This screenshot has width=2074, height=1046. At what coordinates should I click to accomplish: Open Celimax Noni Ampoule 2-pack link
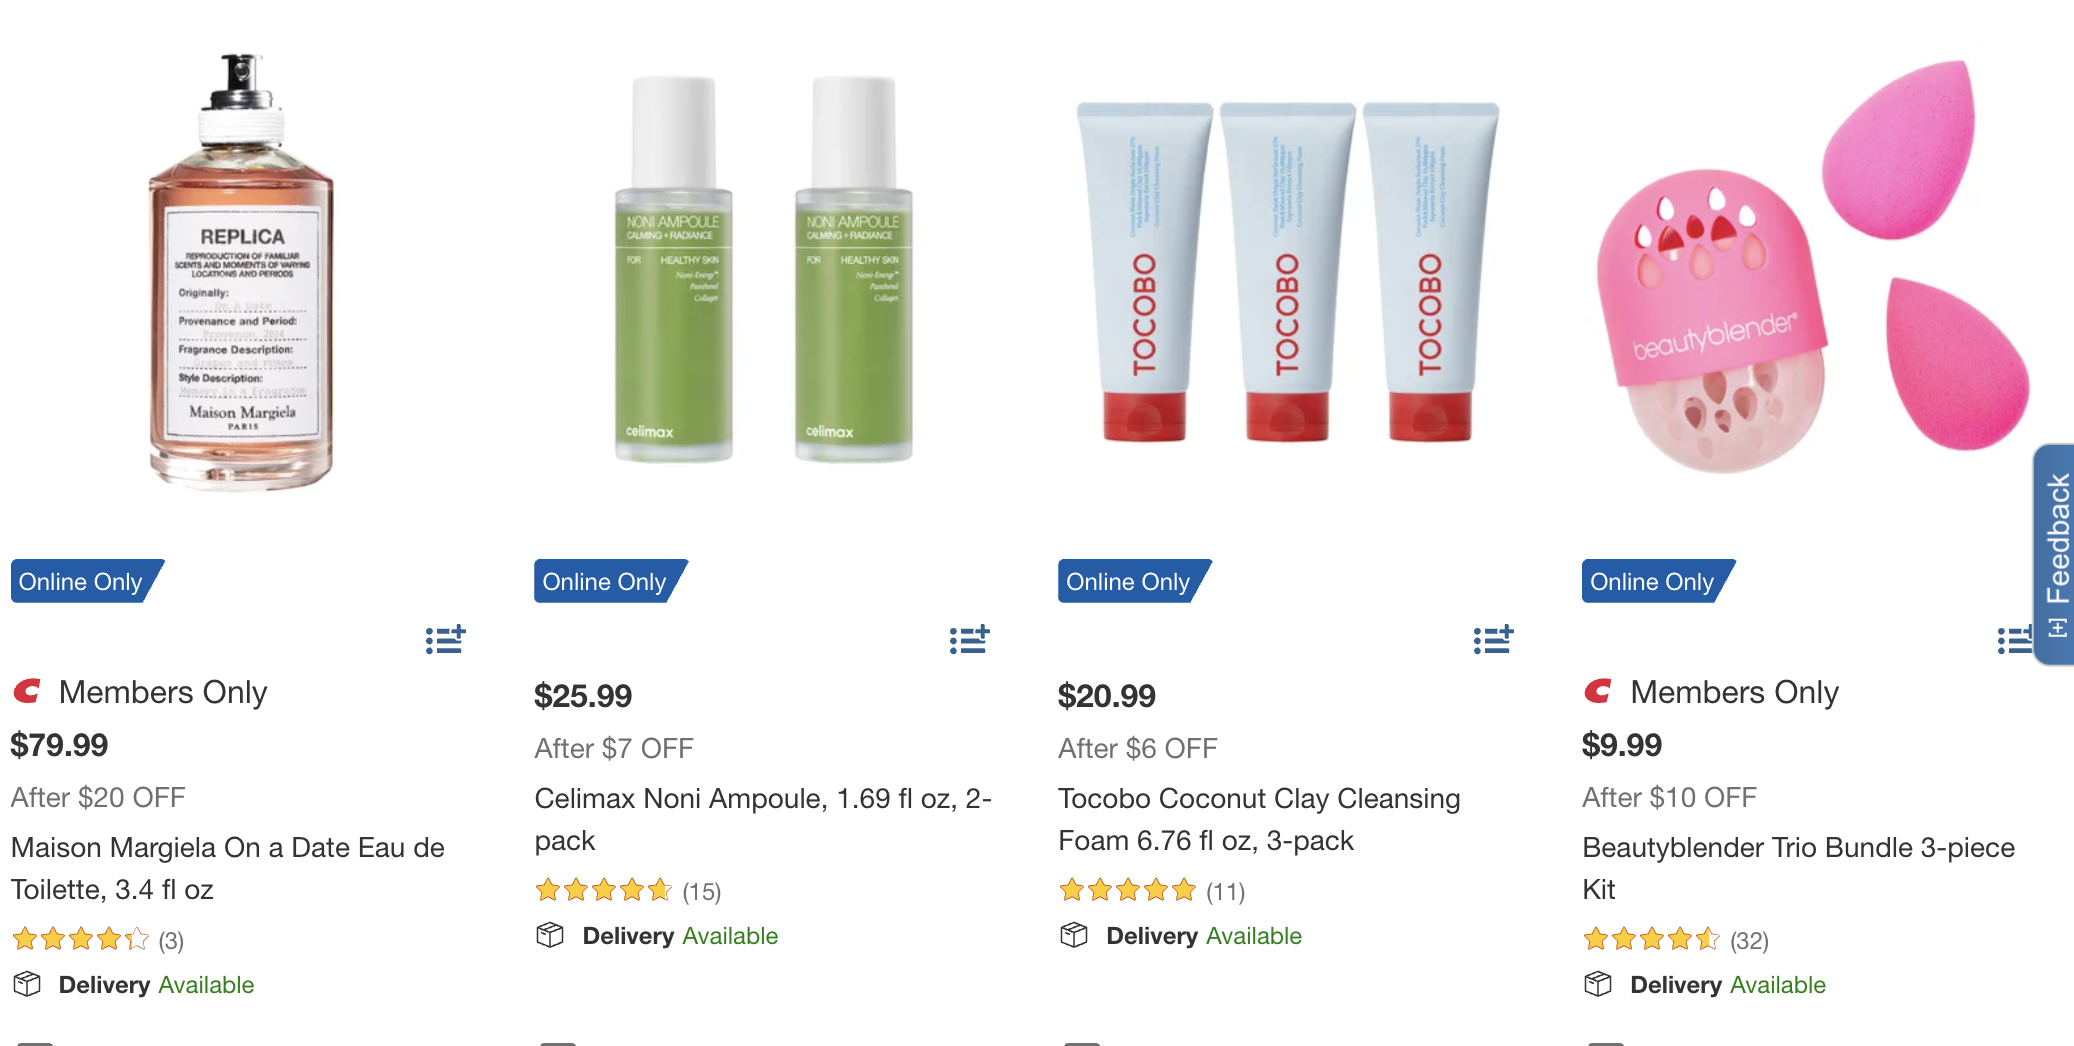pyautogui.click(x=763, y=819)
